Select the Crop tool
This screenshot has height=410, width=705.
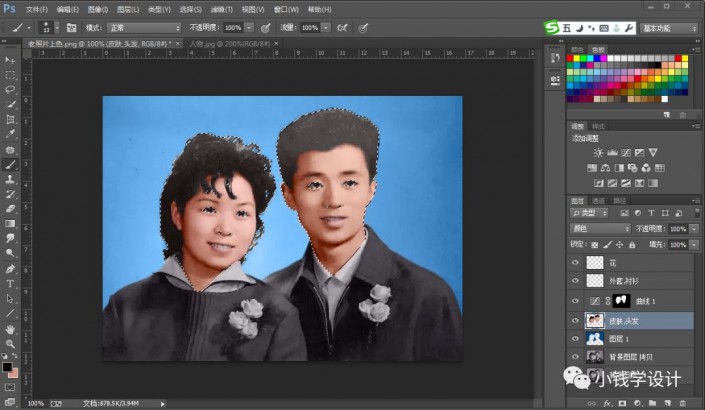10,119
